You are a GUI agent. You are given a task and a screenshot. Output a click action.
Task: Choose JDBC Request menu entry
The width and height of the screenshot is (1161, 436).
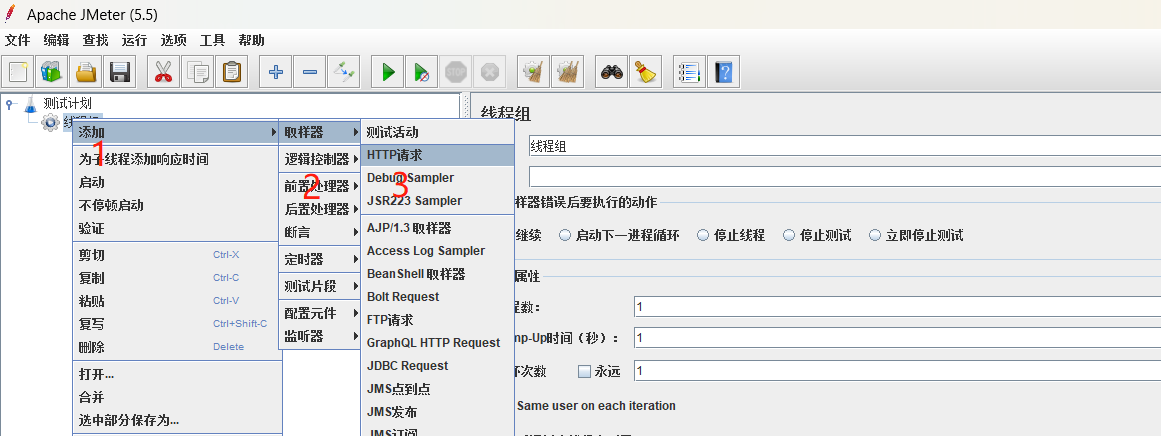click(438, 366)
